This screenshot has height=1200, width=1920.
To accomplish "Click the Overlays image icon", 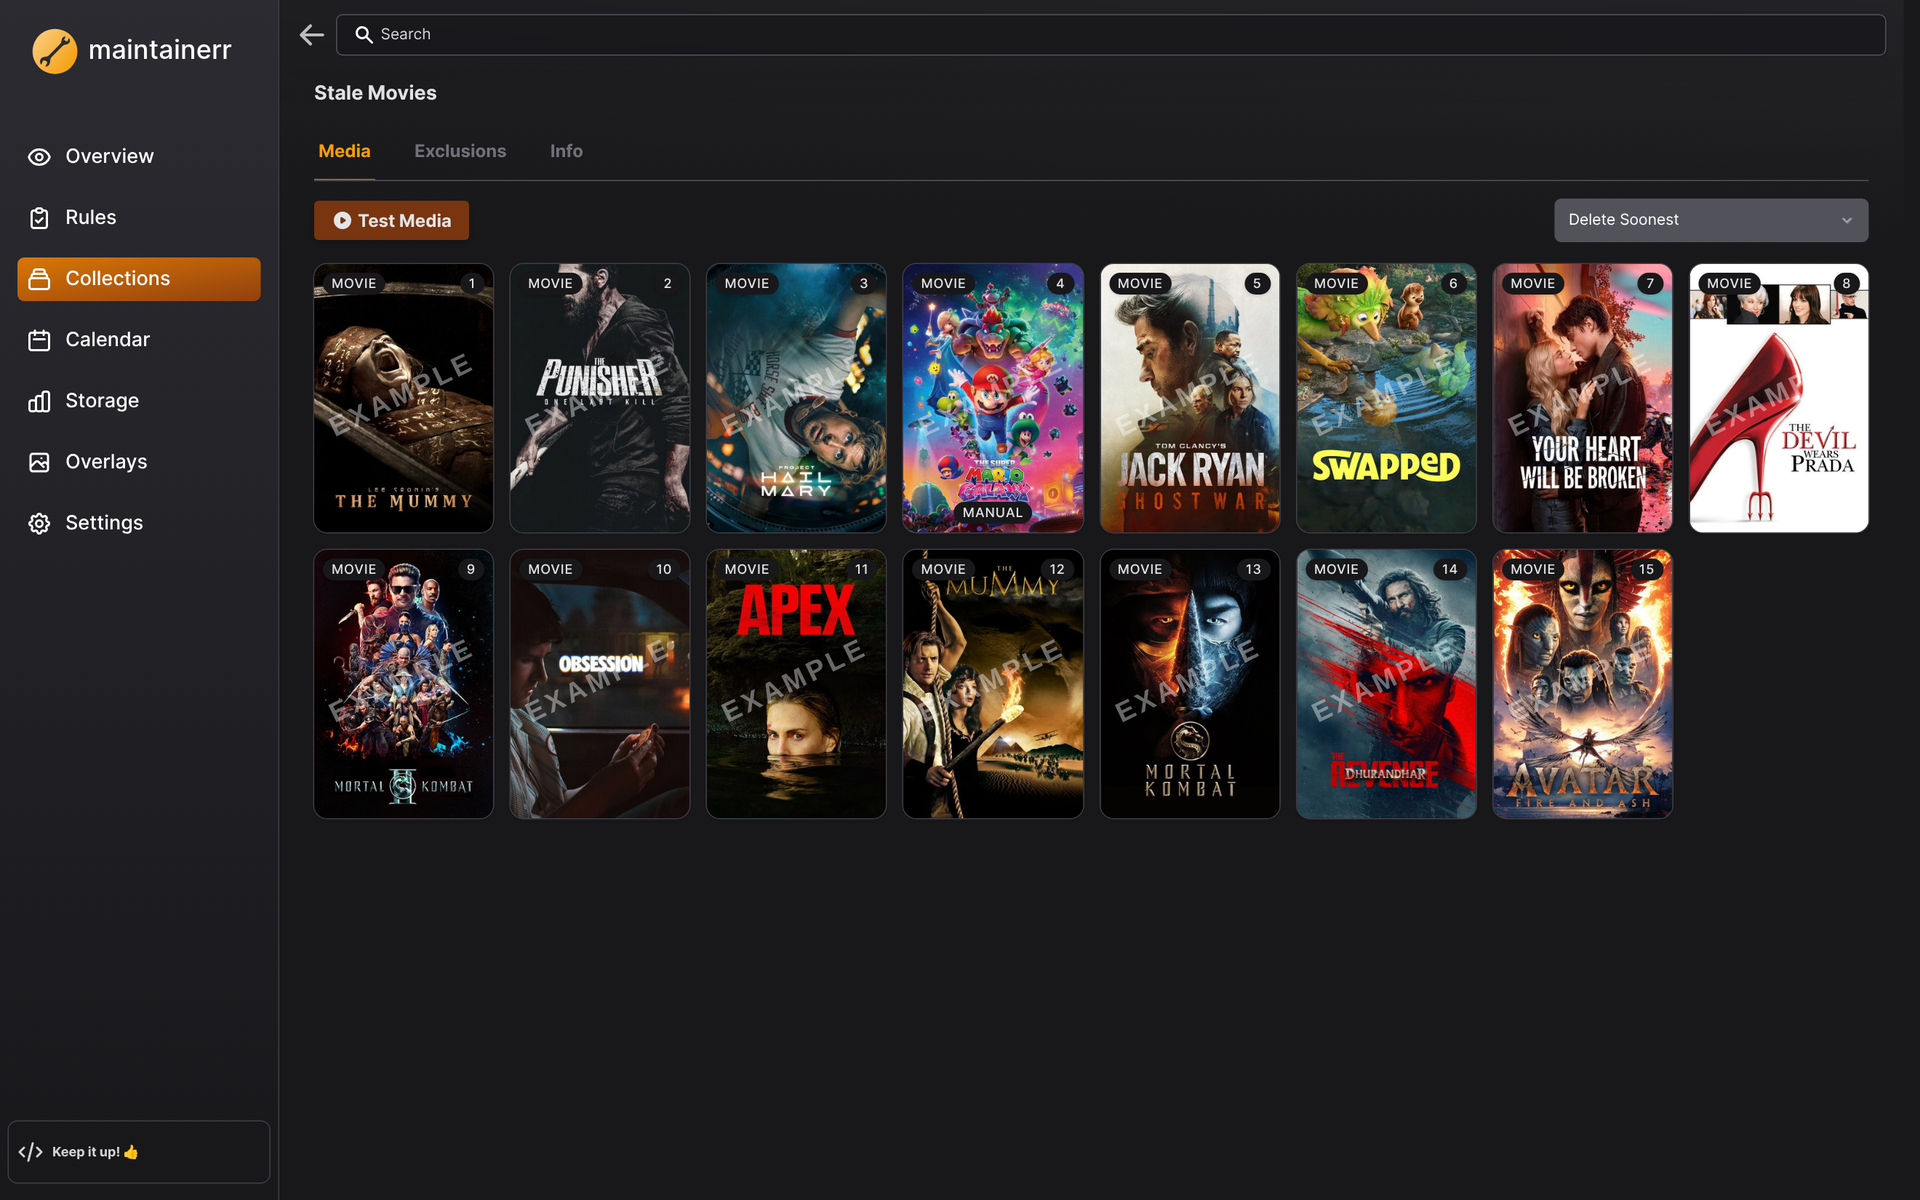I will coord(39,462).
